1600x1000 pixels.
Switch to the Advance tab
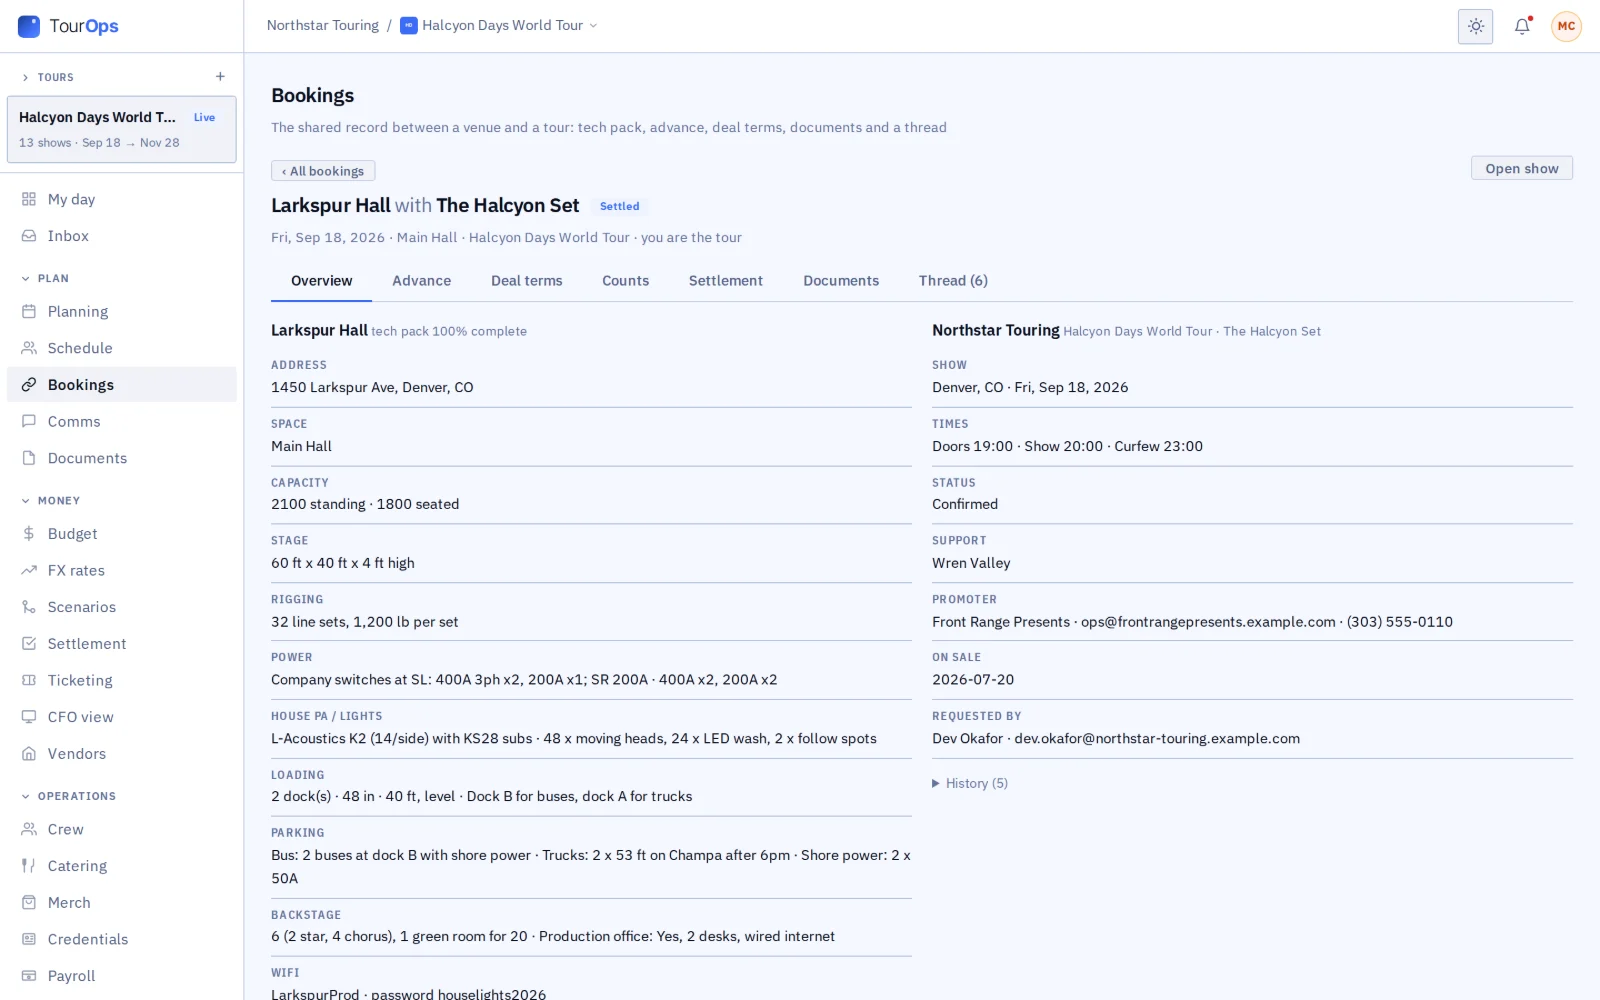(421, 281)
